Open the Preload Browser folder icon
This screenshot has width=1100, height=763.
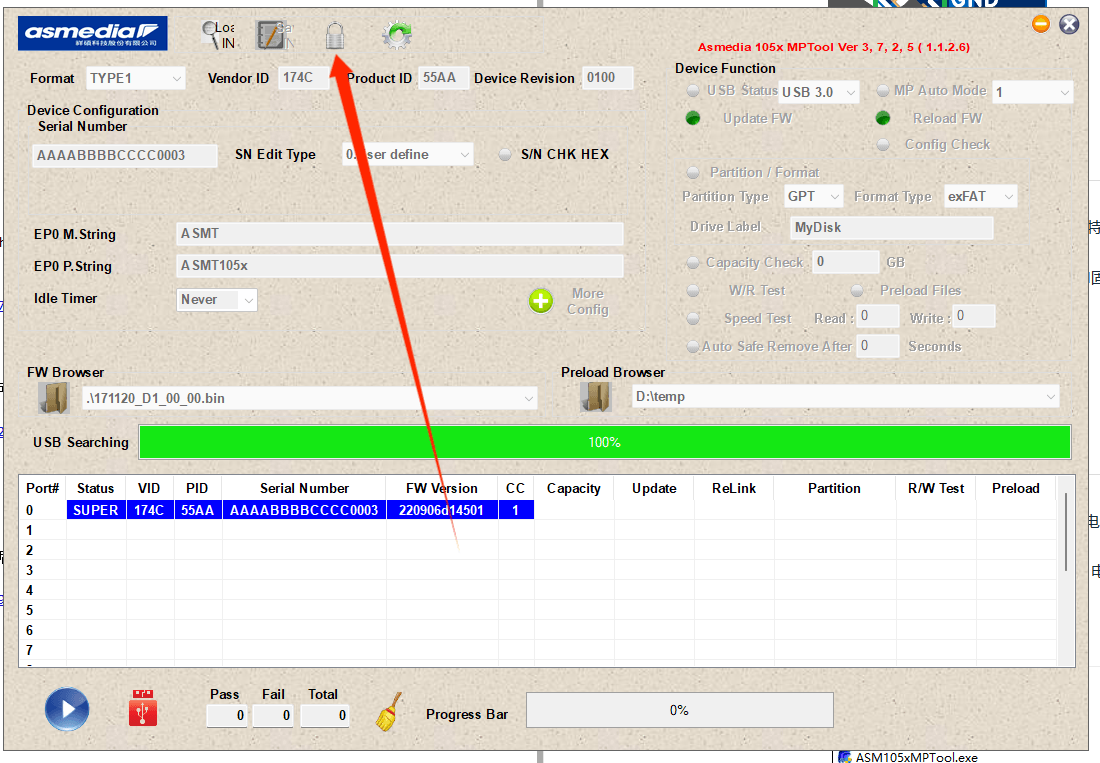tap(596, 396)
